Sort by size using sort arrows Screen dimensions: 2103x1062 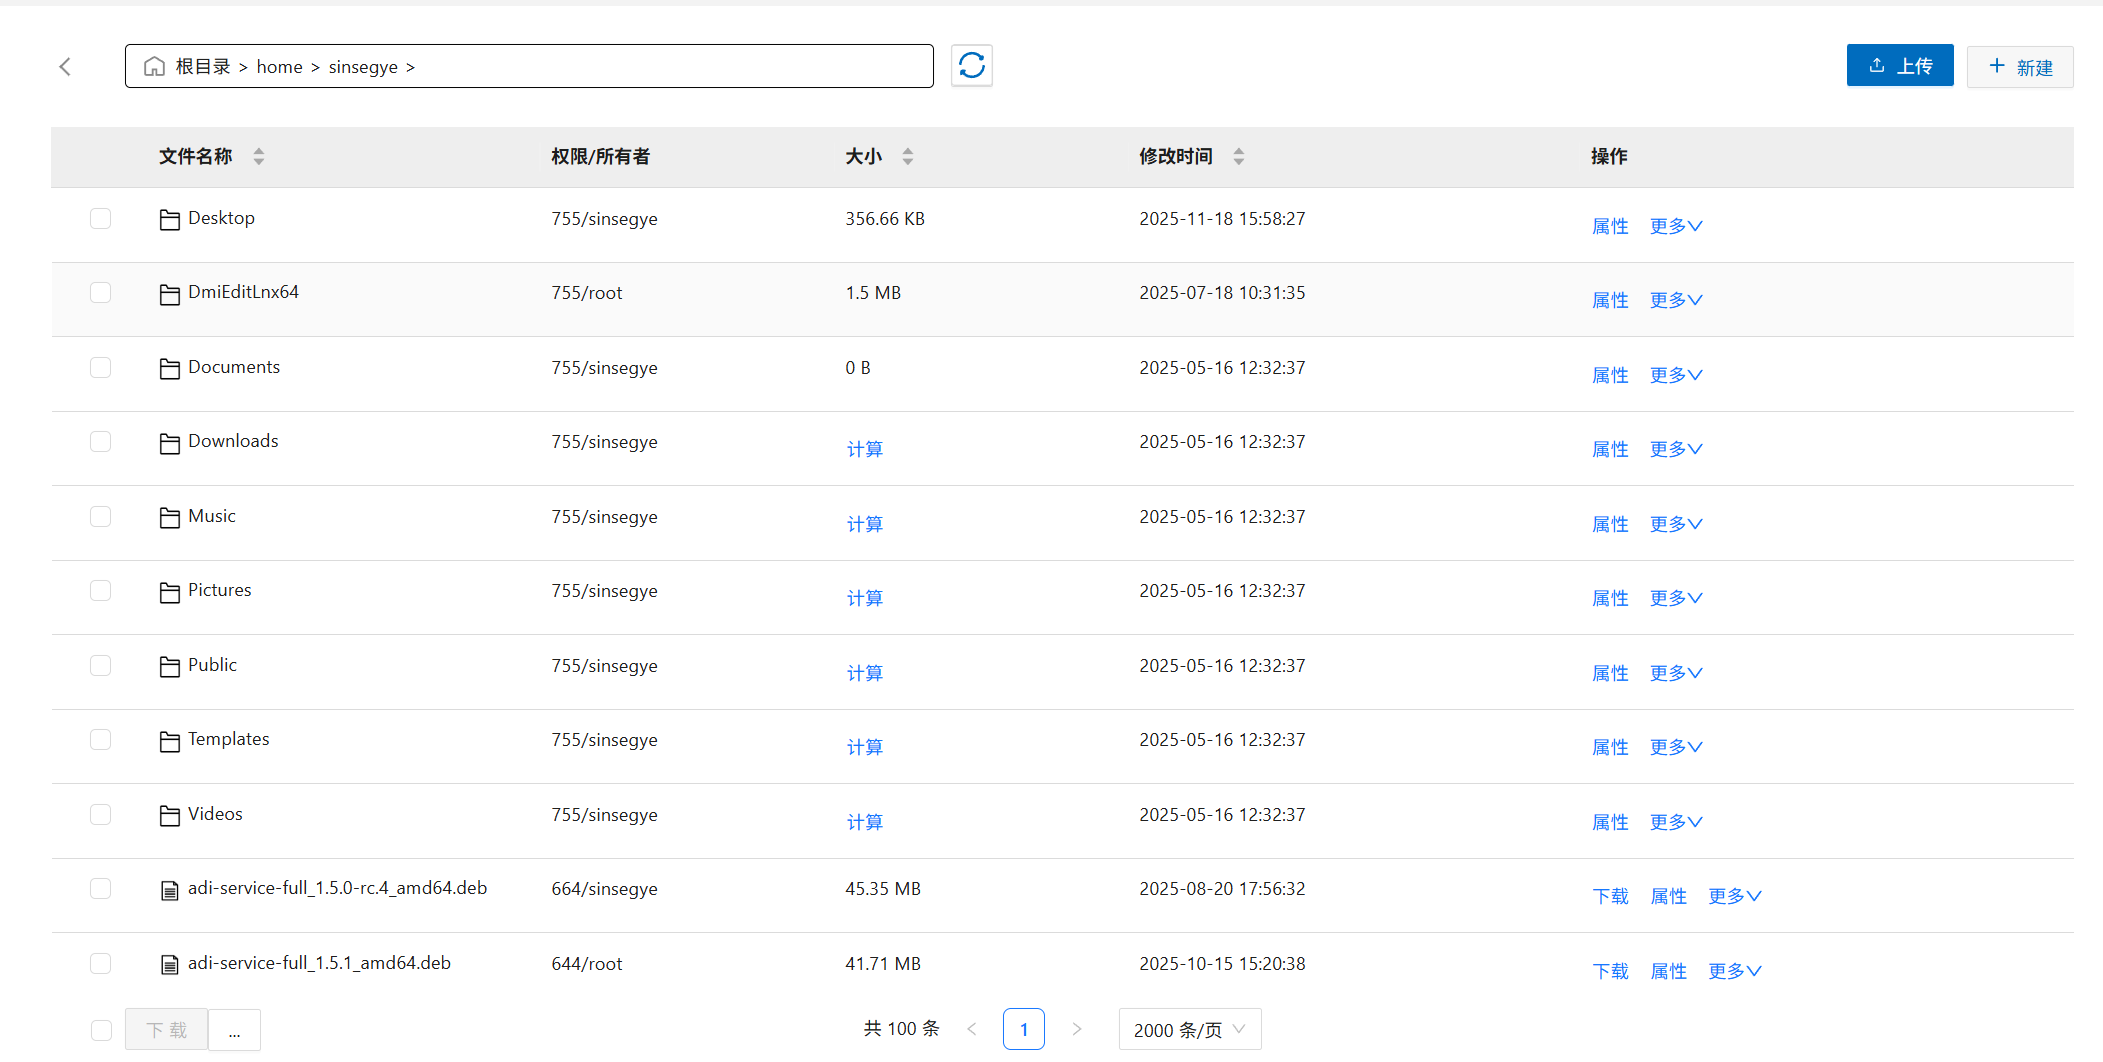click(907, 157)
